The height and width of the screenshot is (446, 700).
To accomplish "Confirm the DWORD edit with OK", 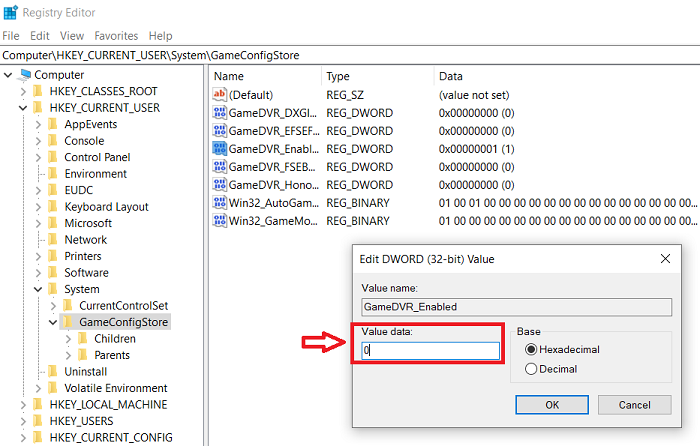I will 552,405.
